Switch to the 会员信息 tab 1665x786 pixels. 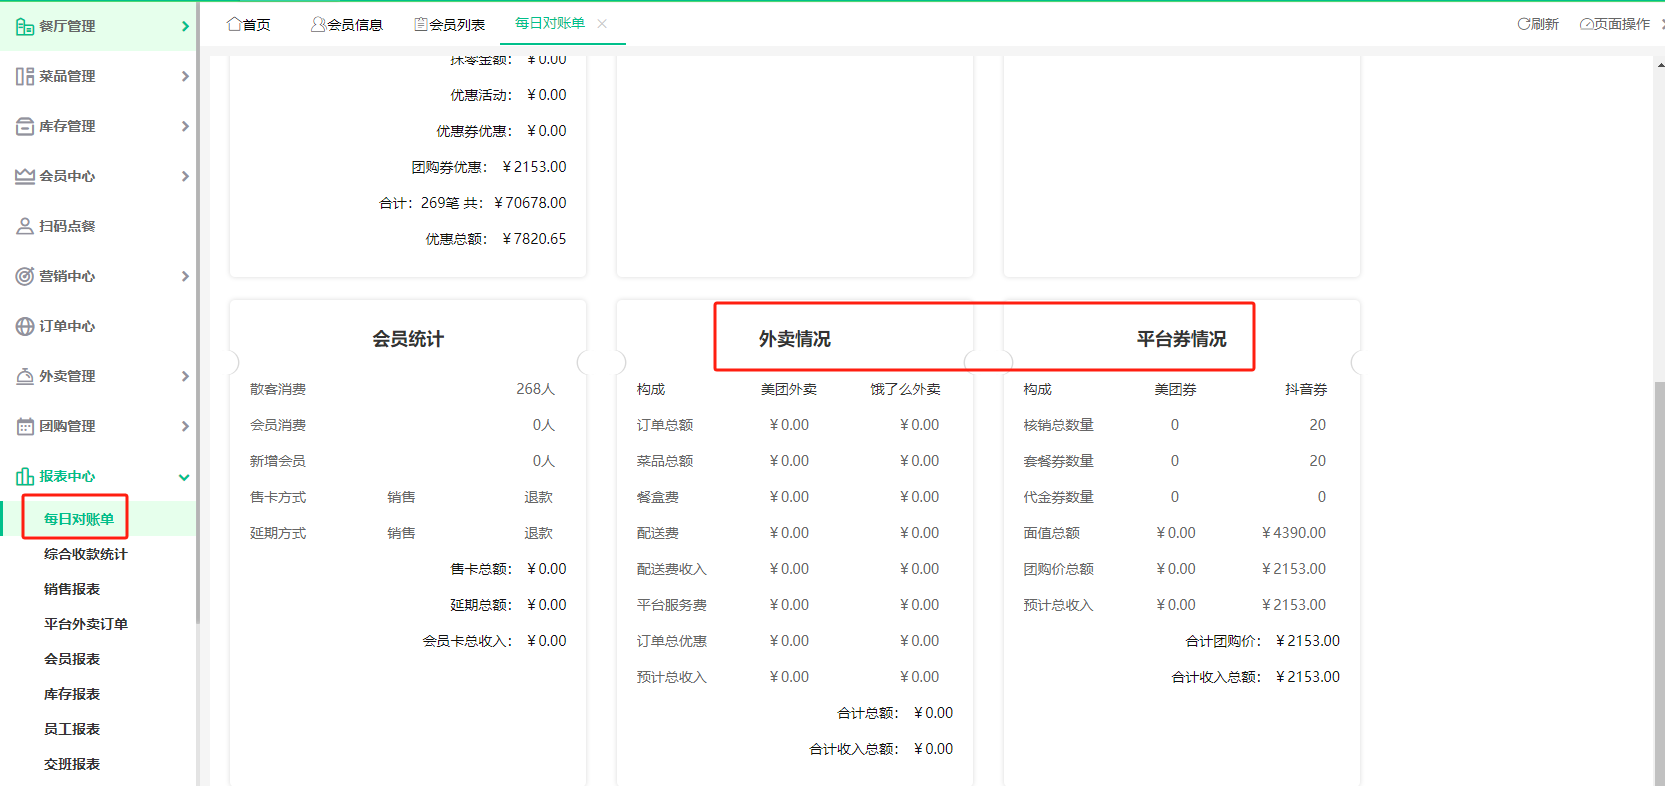(x=347, y=24)
